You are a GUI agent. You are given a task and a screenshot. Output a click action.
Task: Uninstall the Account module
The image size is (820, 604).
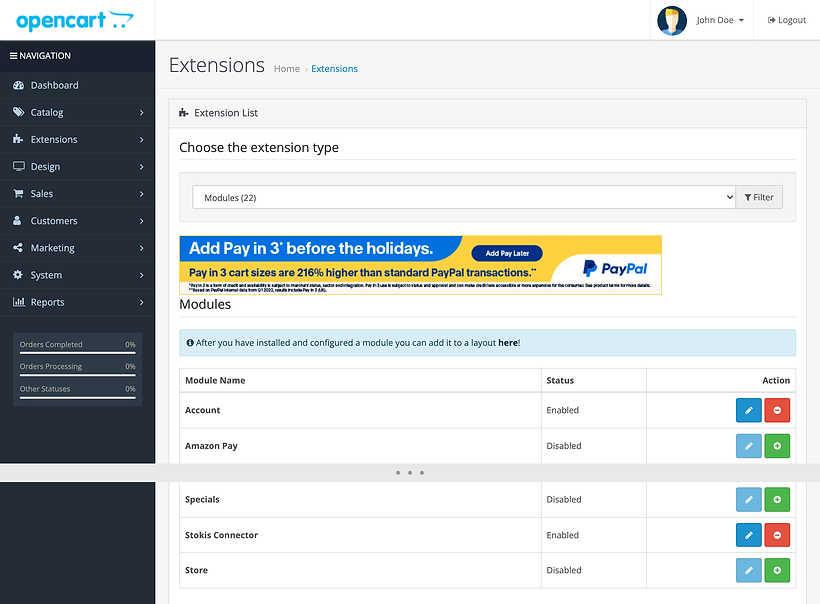(x=777, y=410)
